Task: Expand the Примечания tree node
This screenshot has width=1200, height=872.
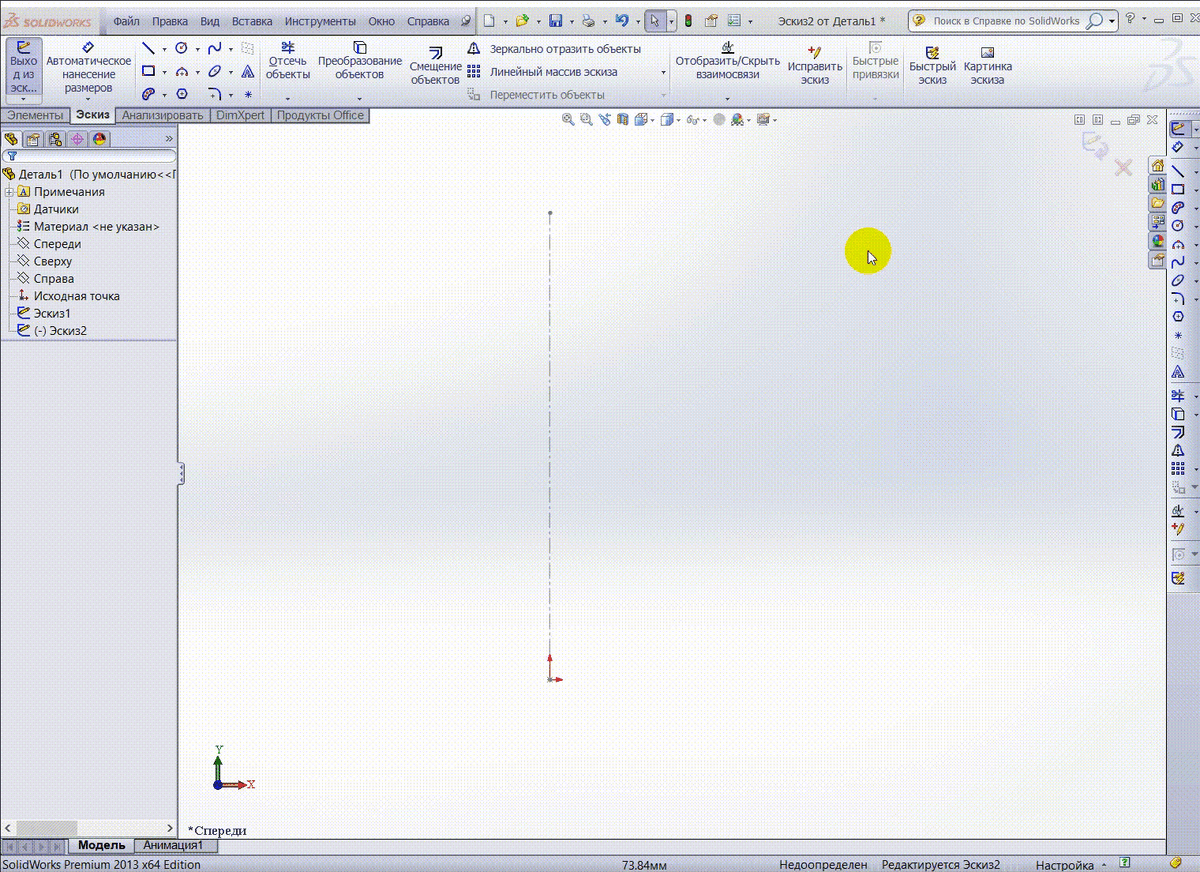Action: click(8, 192)
